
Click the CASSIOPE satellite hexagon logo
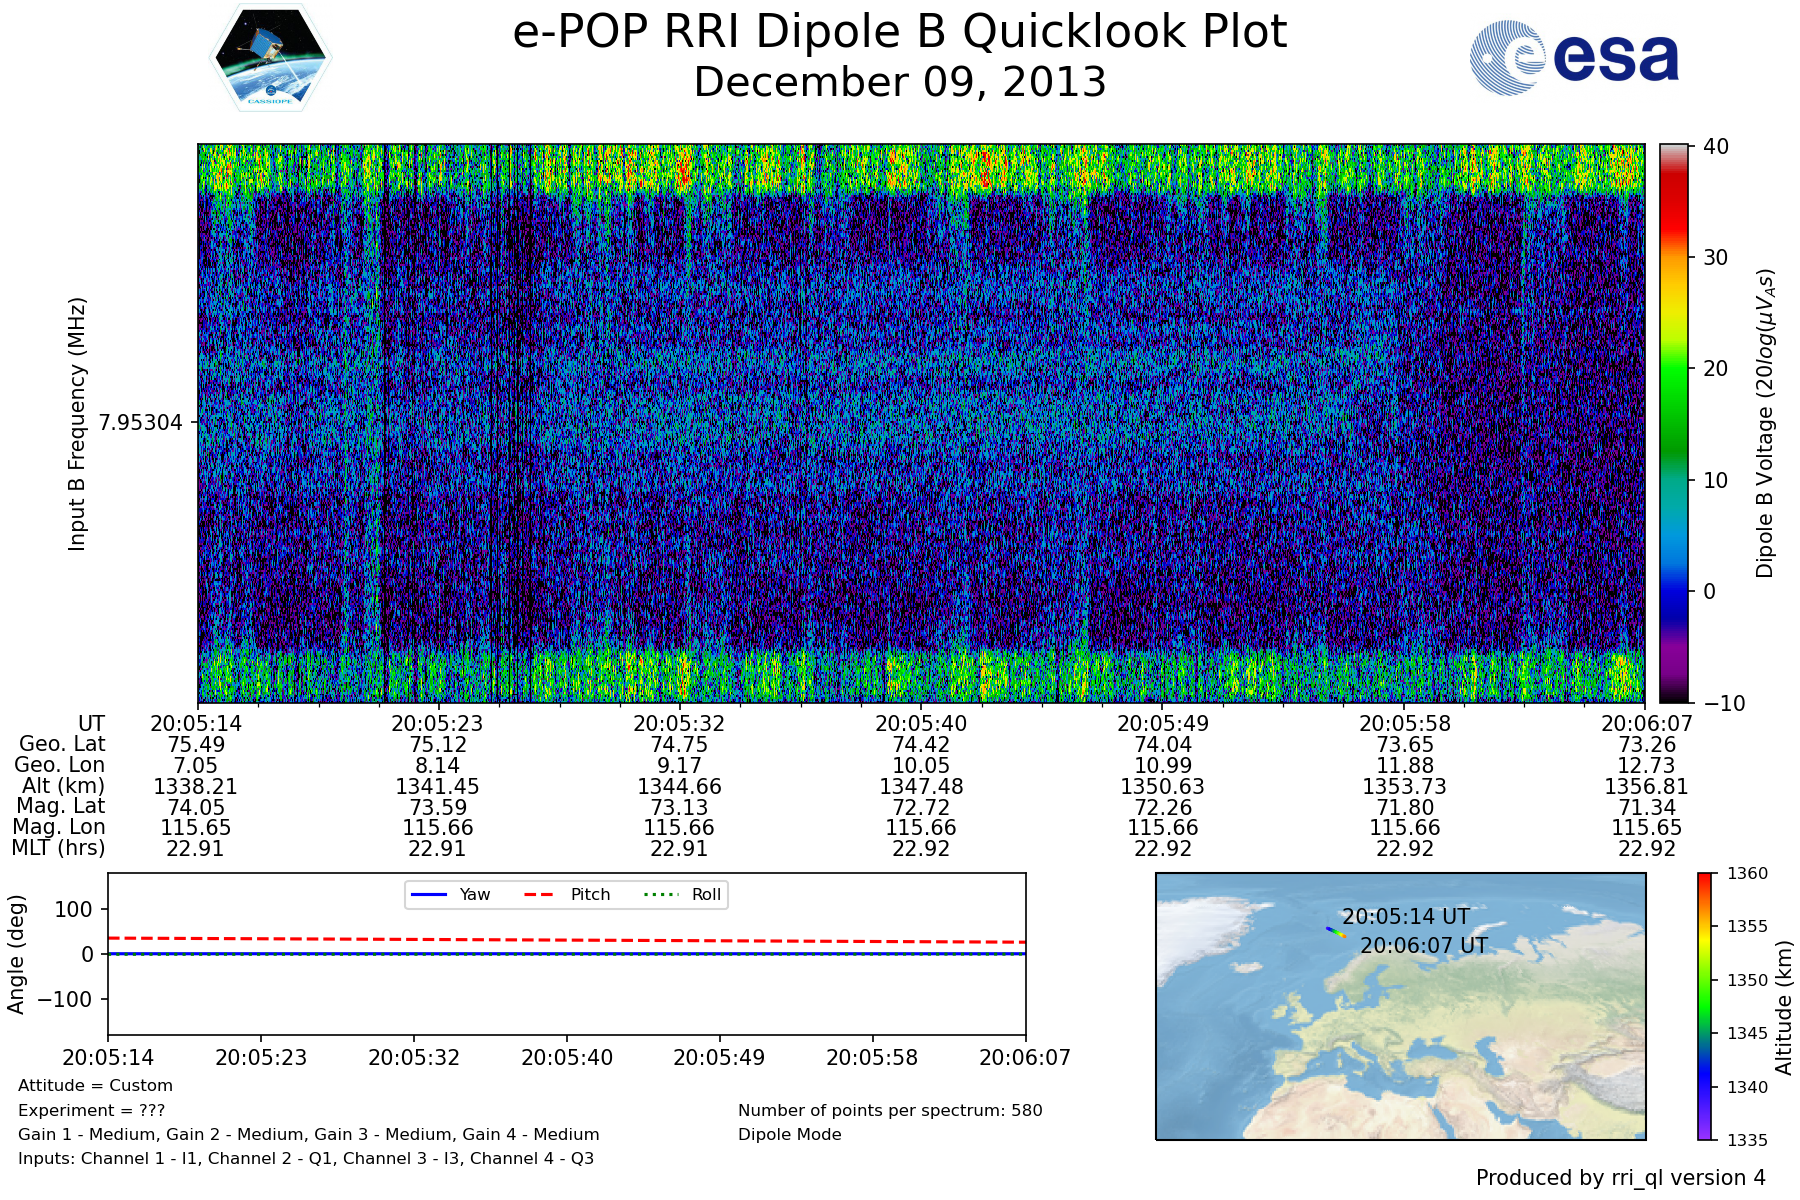click(271, 58)
